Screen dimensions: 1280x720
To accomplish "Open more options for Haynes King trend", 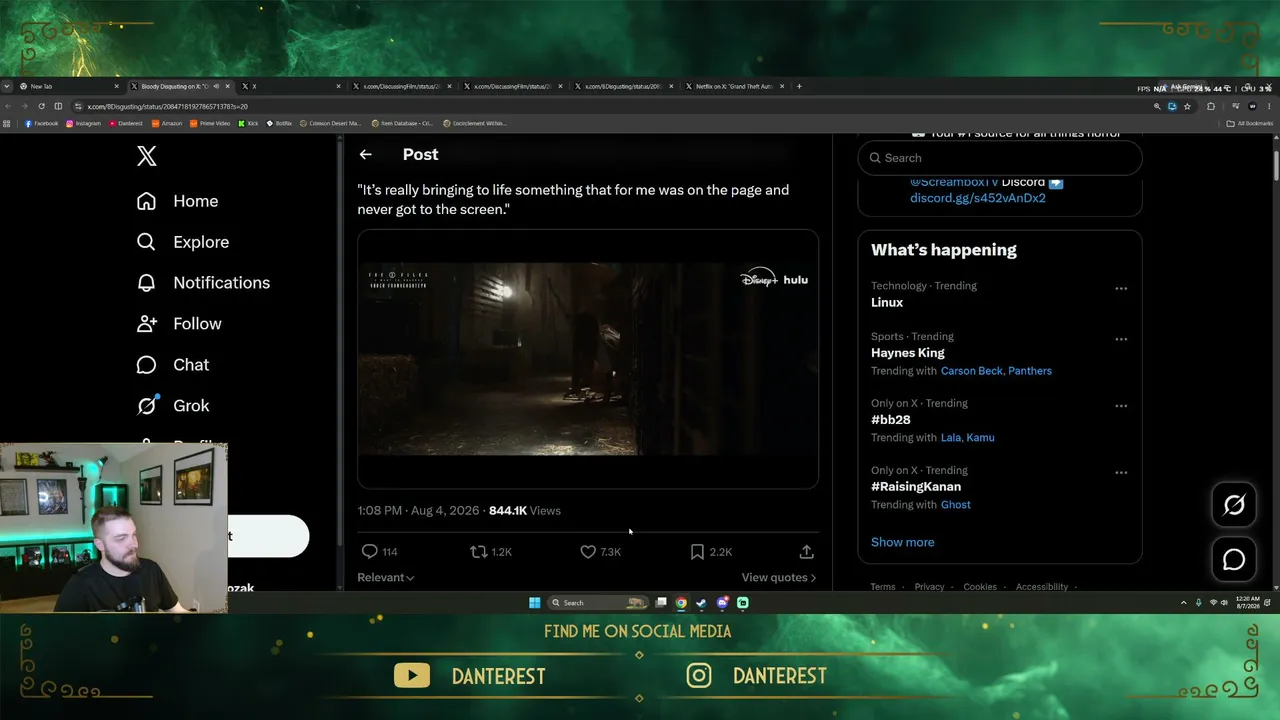I will tap(1121, 339).
